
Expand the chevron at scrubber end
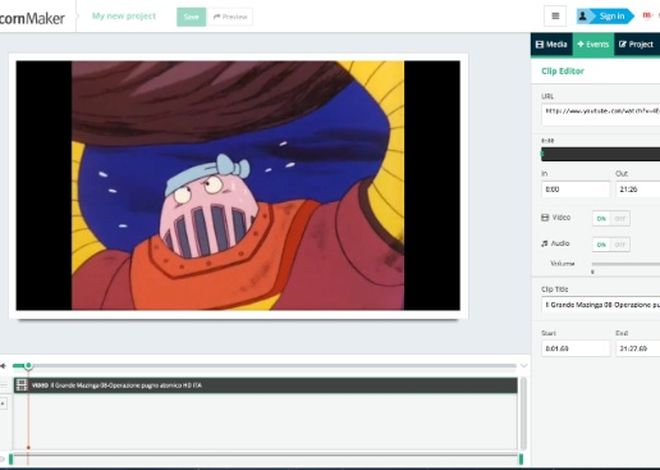[x=524, y=366]
